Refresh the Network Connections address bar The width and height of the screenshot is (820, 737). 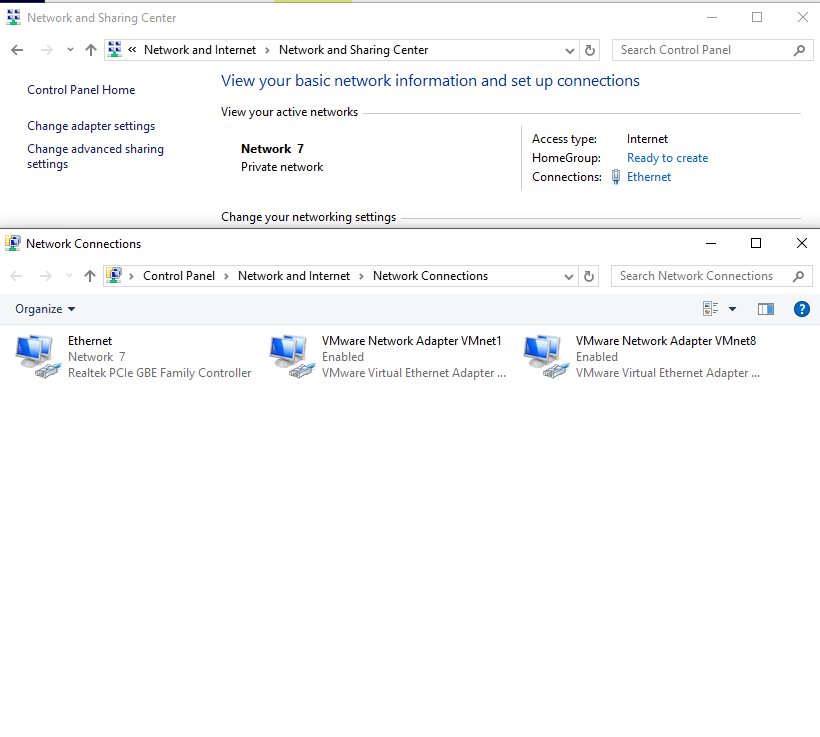(590, 276)
